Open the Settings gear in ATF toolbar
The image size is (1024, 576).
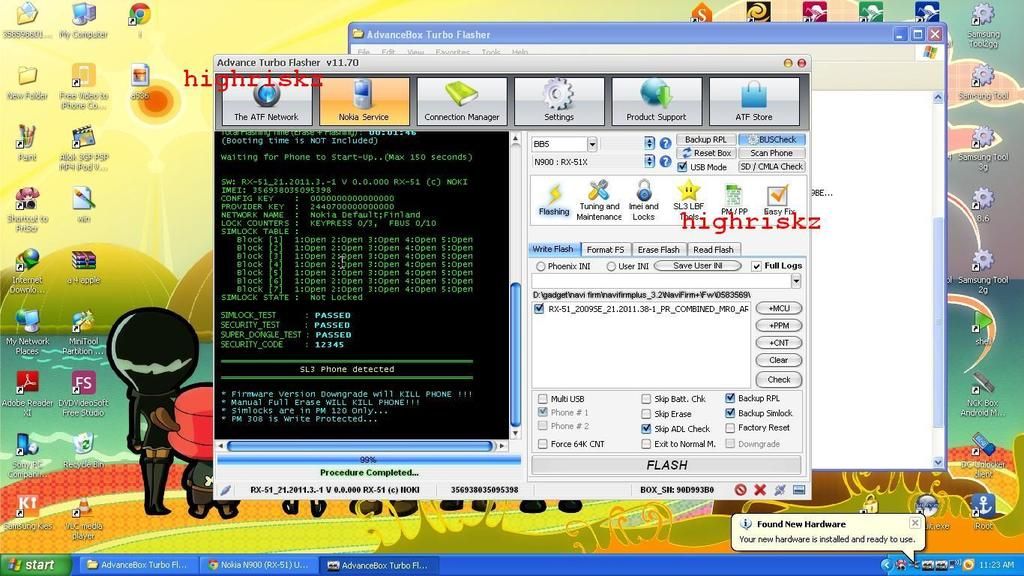558,102
